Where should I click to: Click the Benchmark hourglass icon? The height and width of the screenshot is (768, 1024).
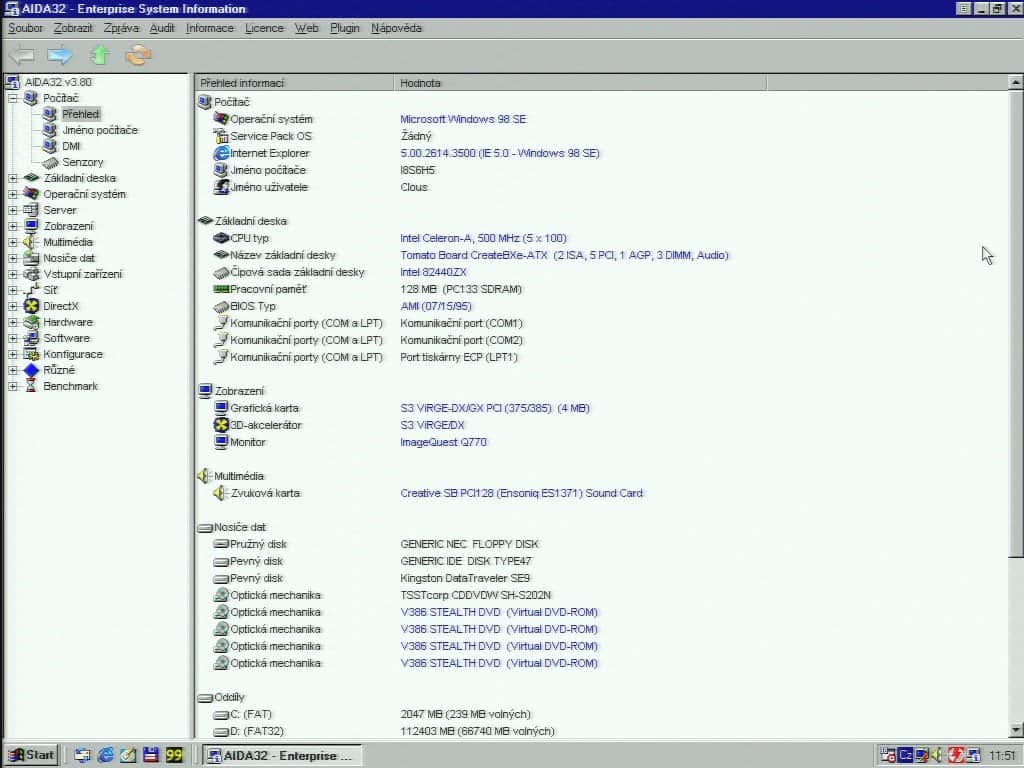(x=31, y=386)
